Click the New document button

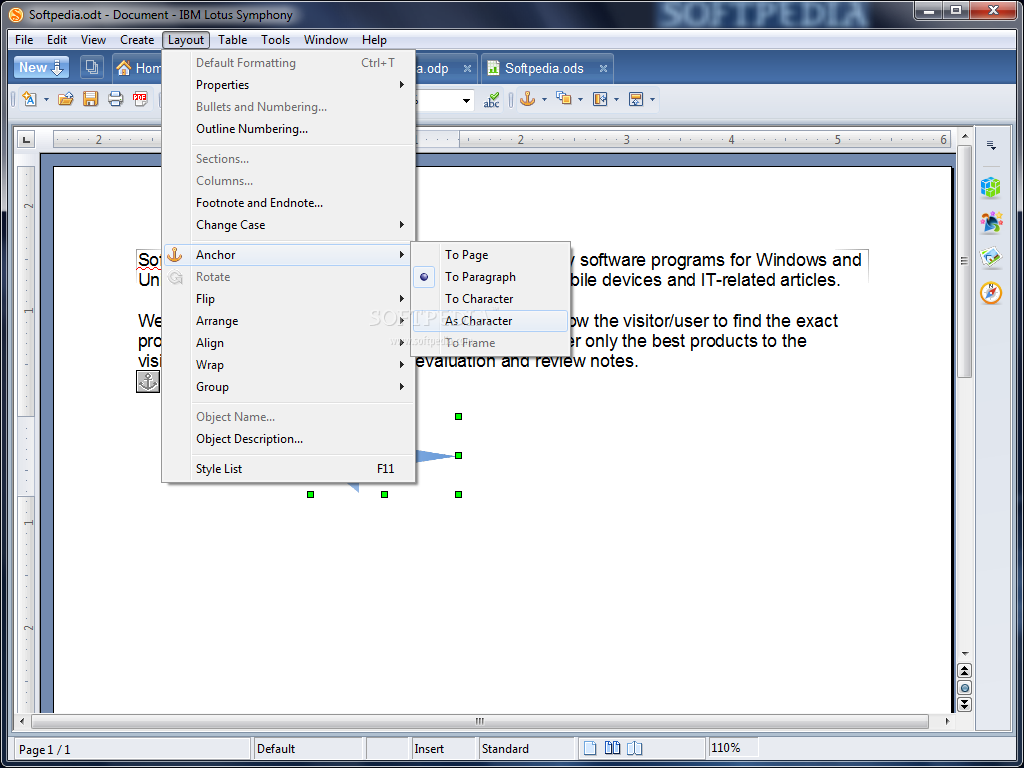[41, 67]
